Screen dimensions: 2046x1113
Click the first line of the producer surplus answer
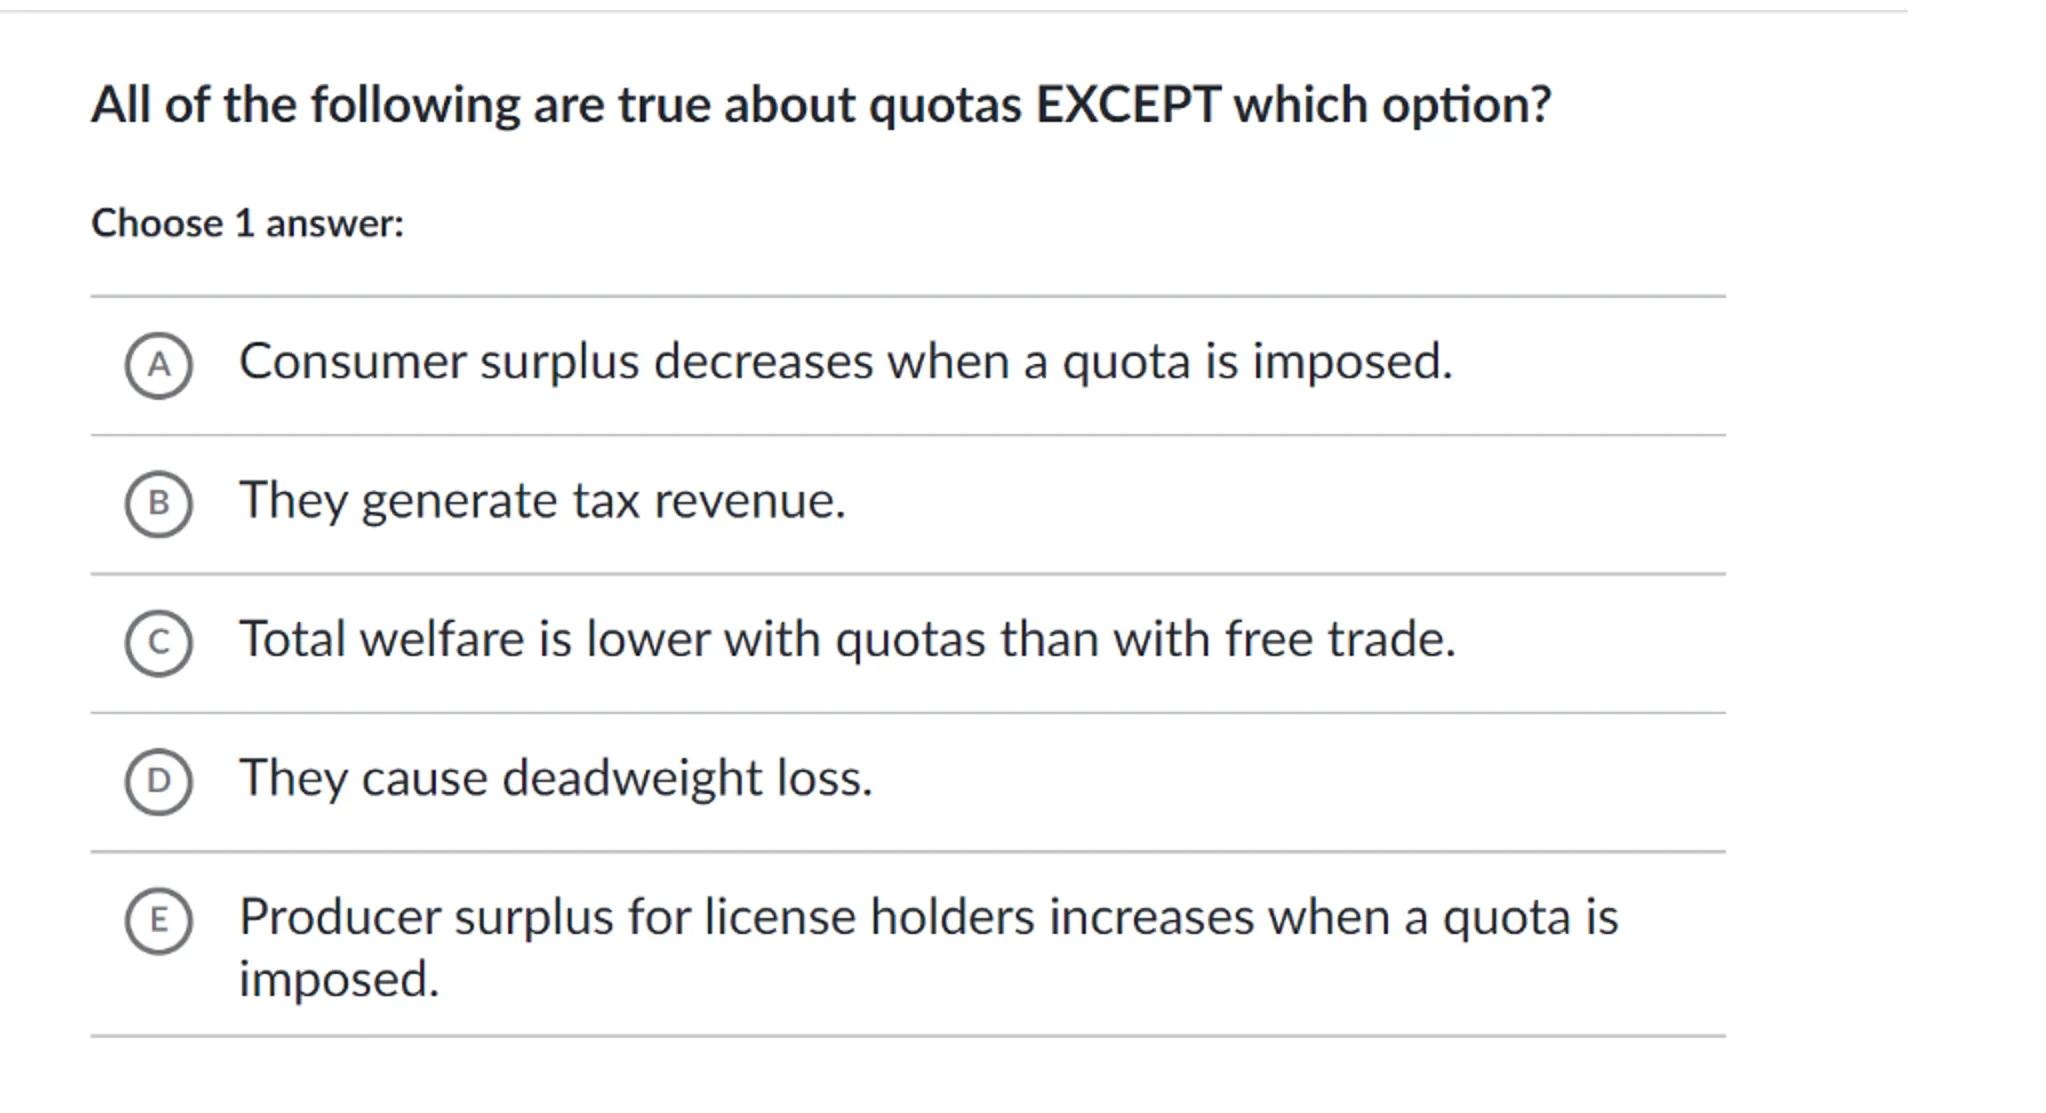pos(927,917)
